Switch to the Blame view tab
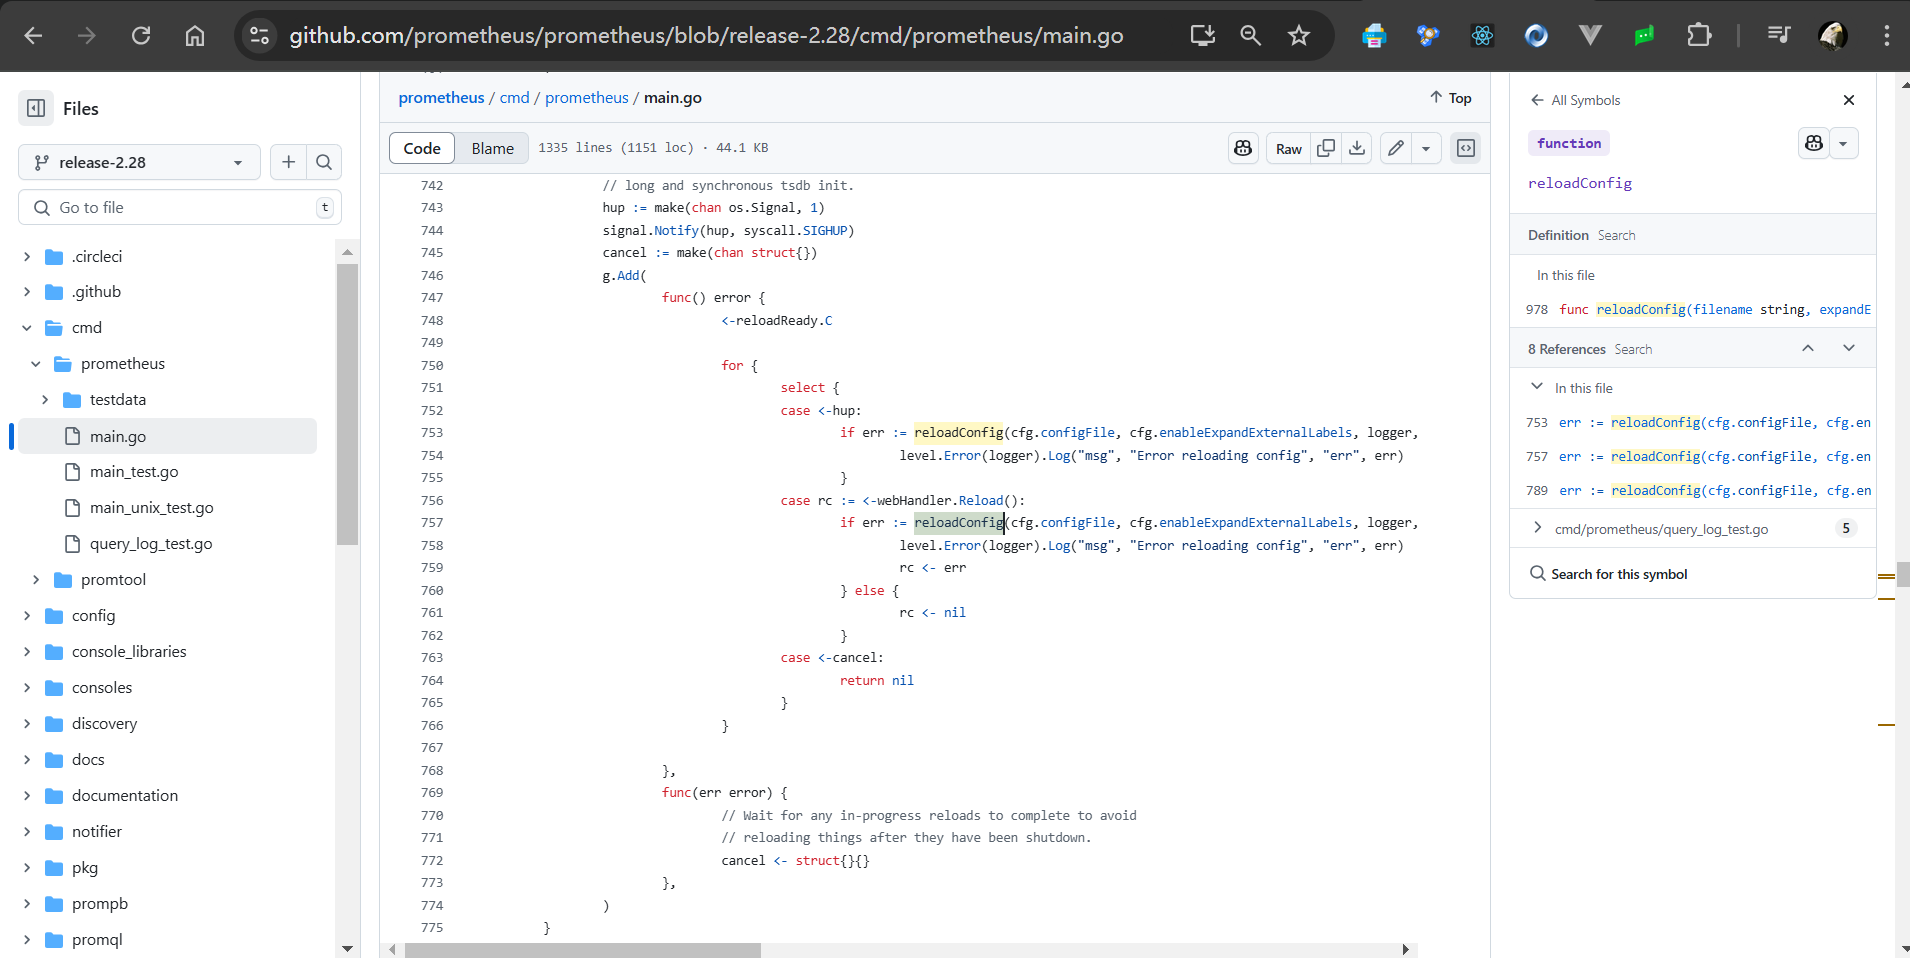The image size is (1910, 958). (492, 148)
